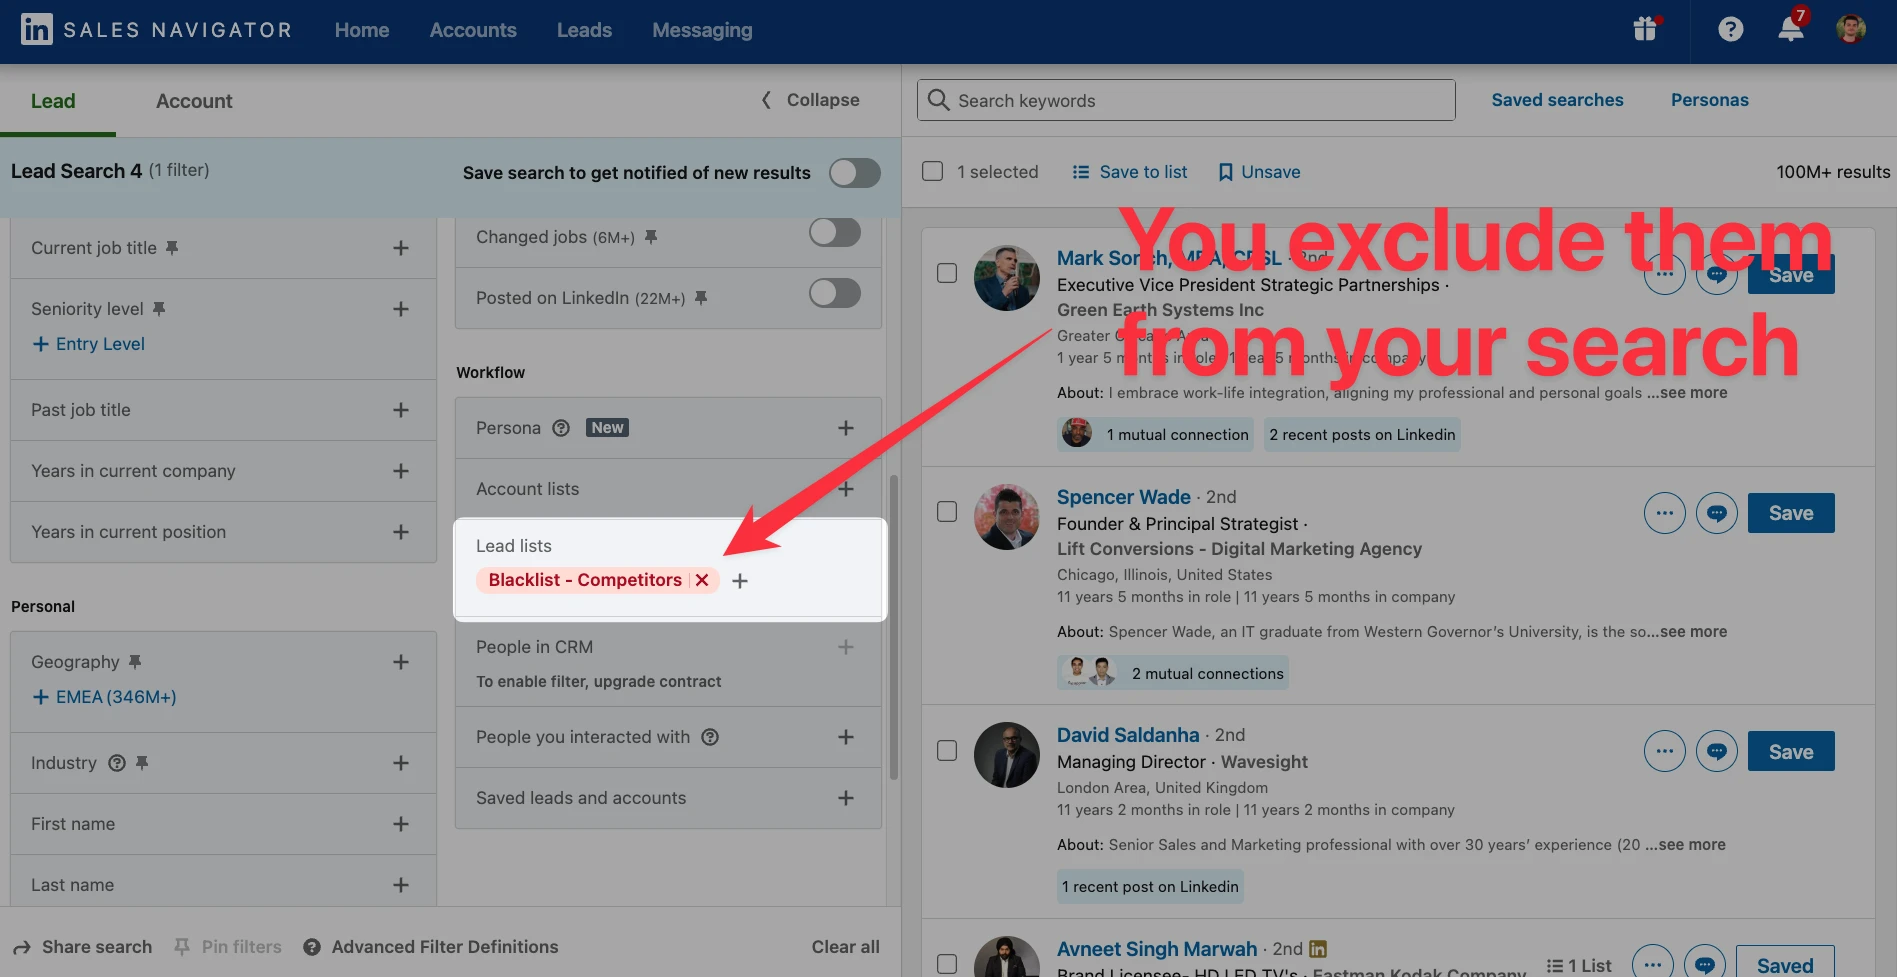
Task: Add EMEA geography suggestion
Action: [x=104, y=697]
